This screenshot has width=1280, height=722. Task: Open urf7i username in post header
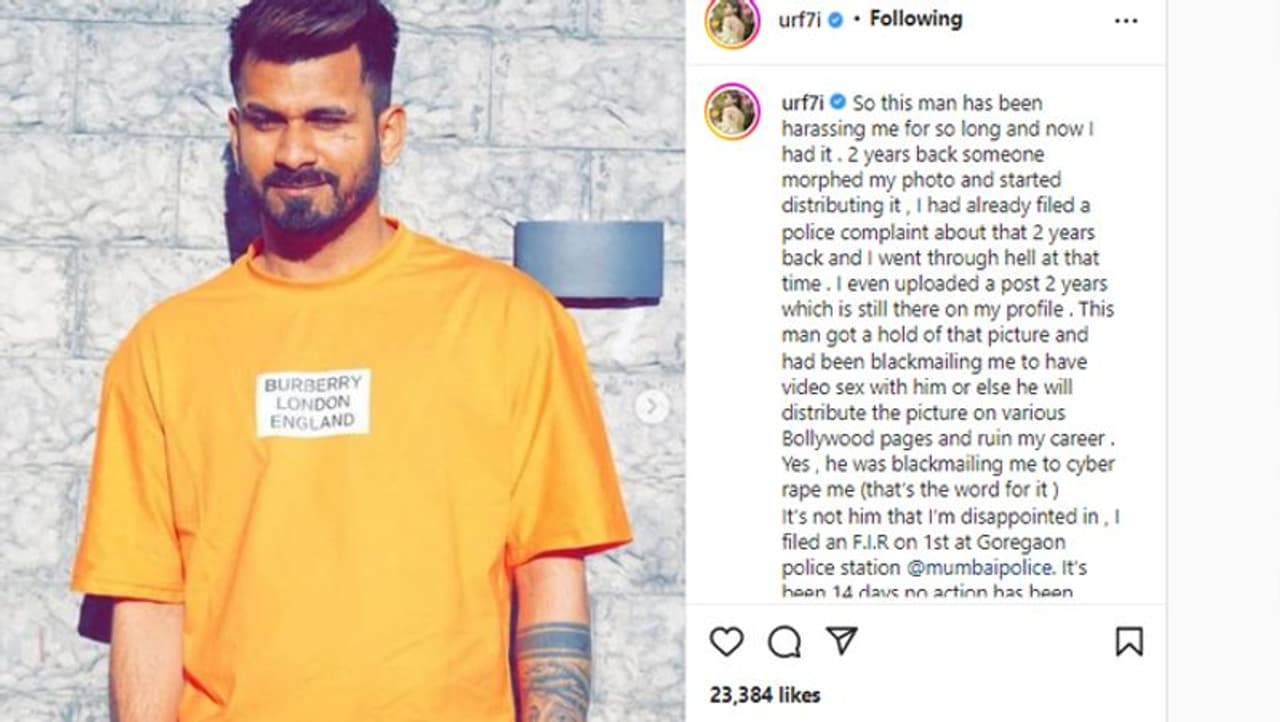pos(800,20)
